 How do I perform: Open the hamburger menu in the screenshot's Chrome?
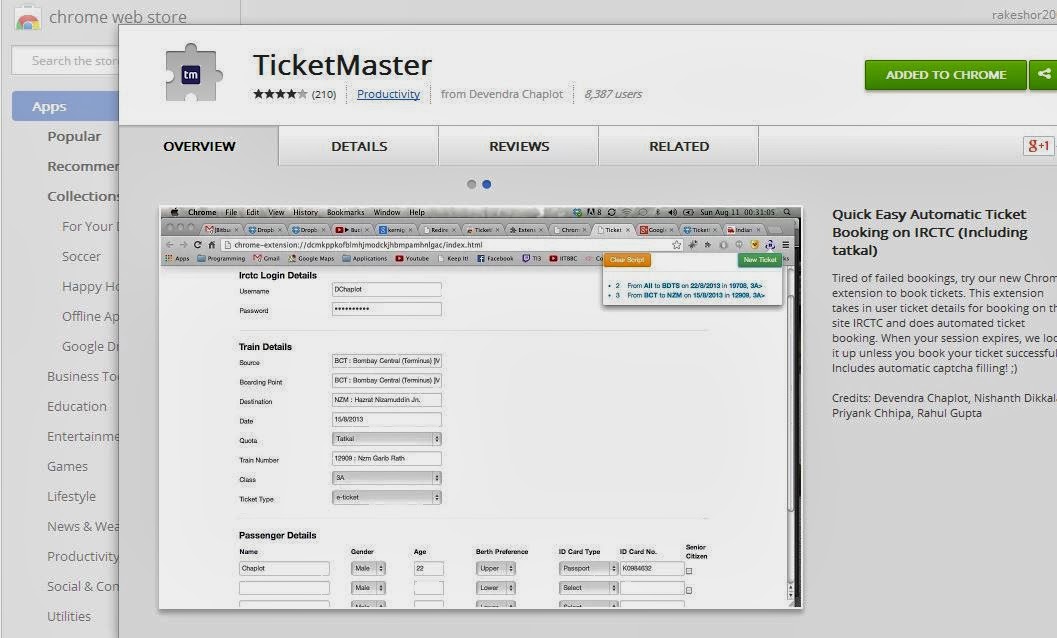pyautogui.click(x=785, y=245)
